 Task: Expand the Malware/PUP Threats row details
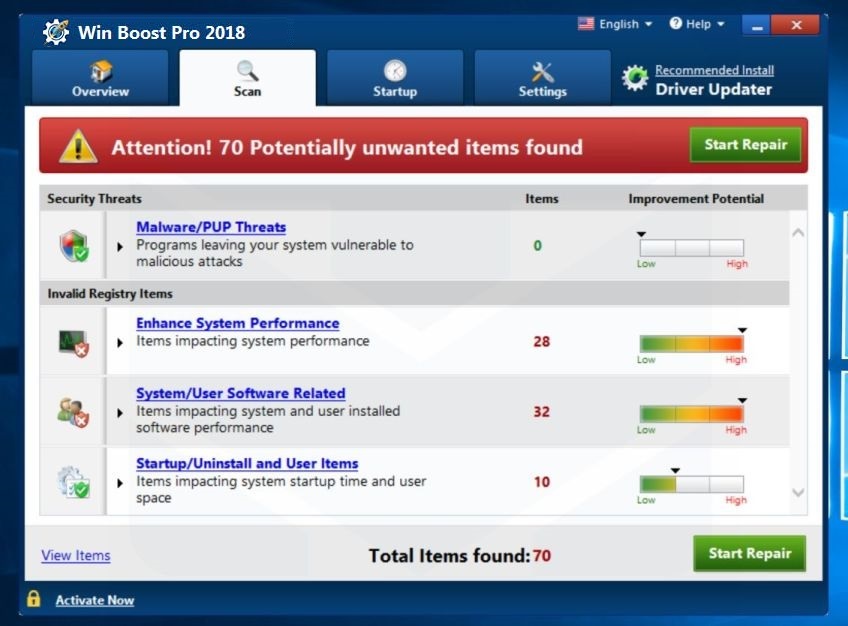[x=119, y=244]
